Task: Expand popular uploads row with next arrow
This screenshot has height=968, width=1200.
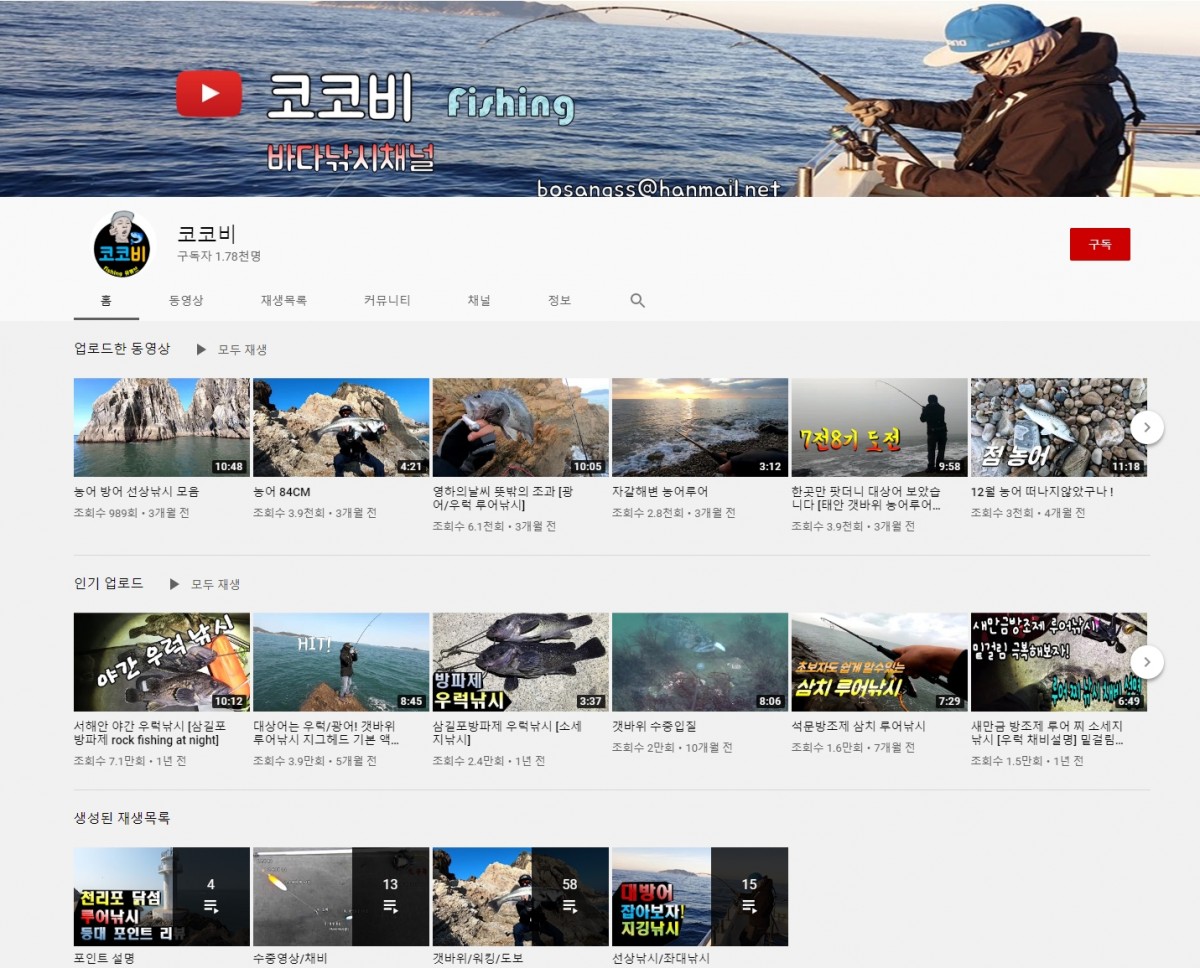Action: [1147, 662]
